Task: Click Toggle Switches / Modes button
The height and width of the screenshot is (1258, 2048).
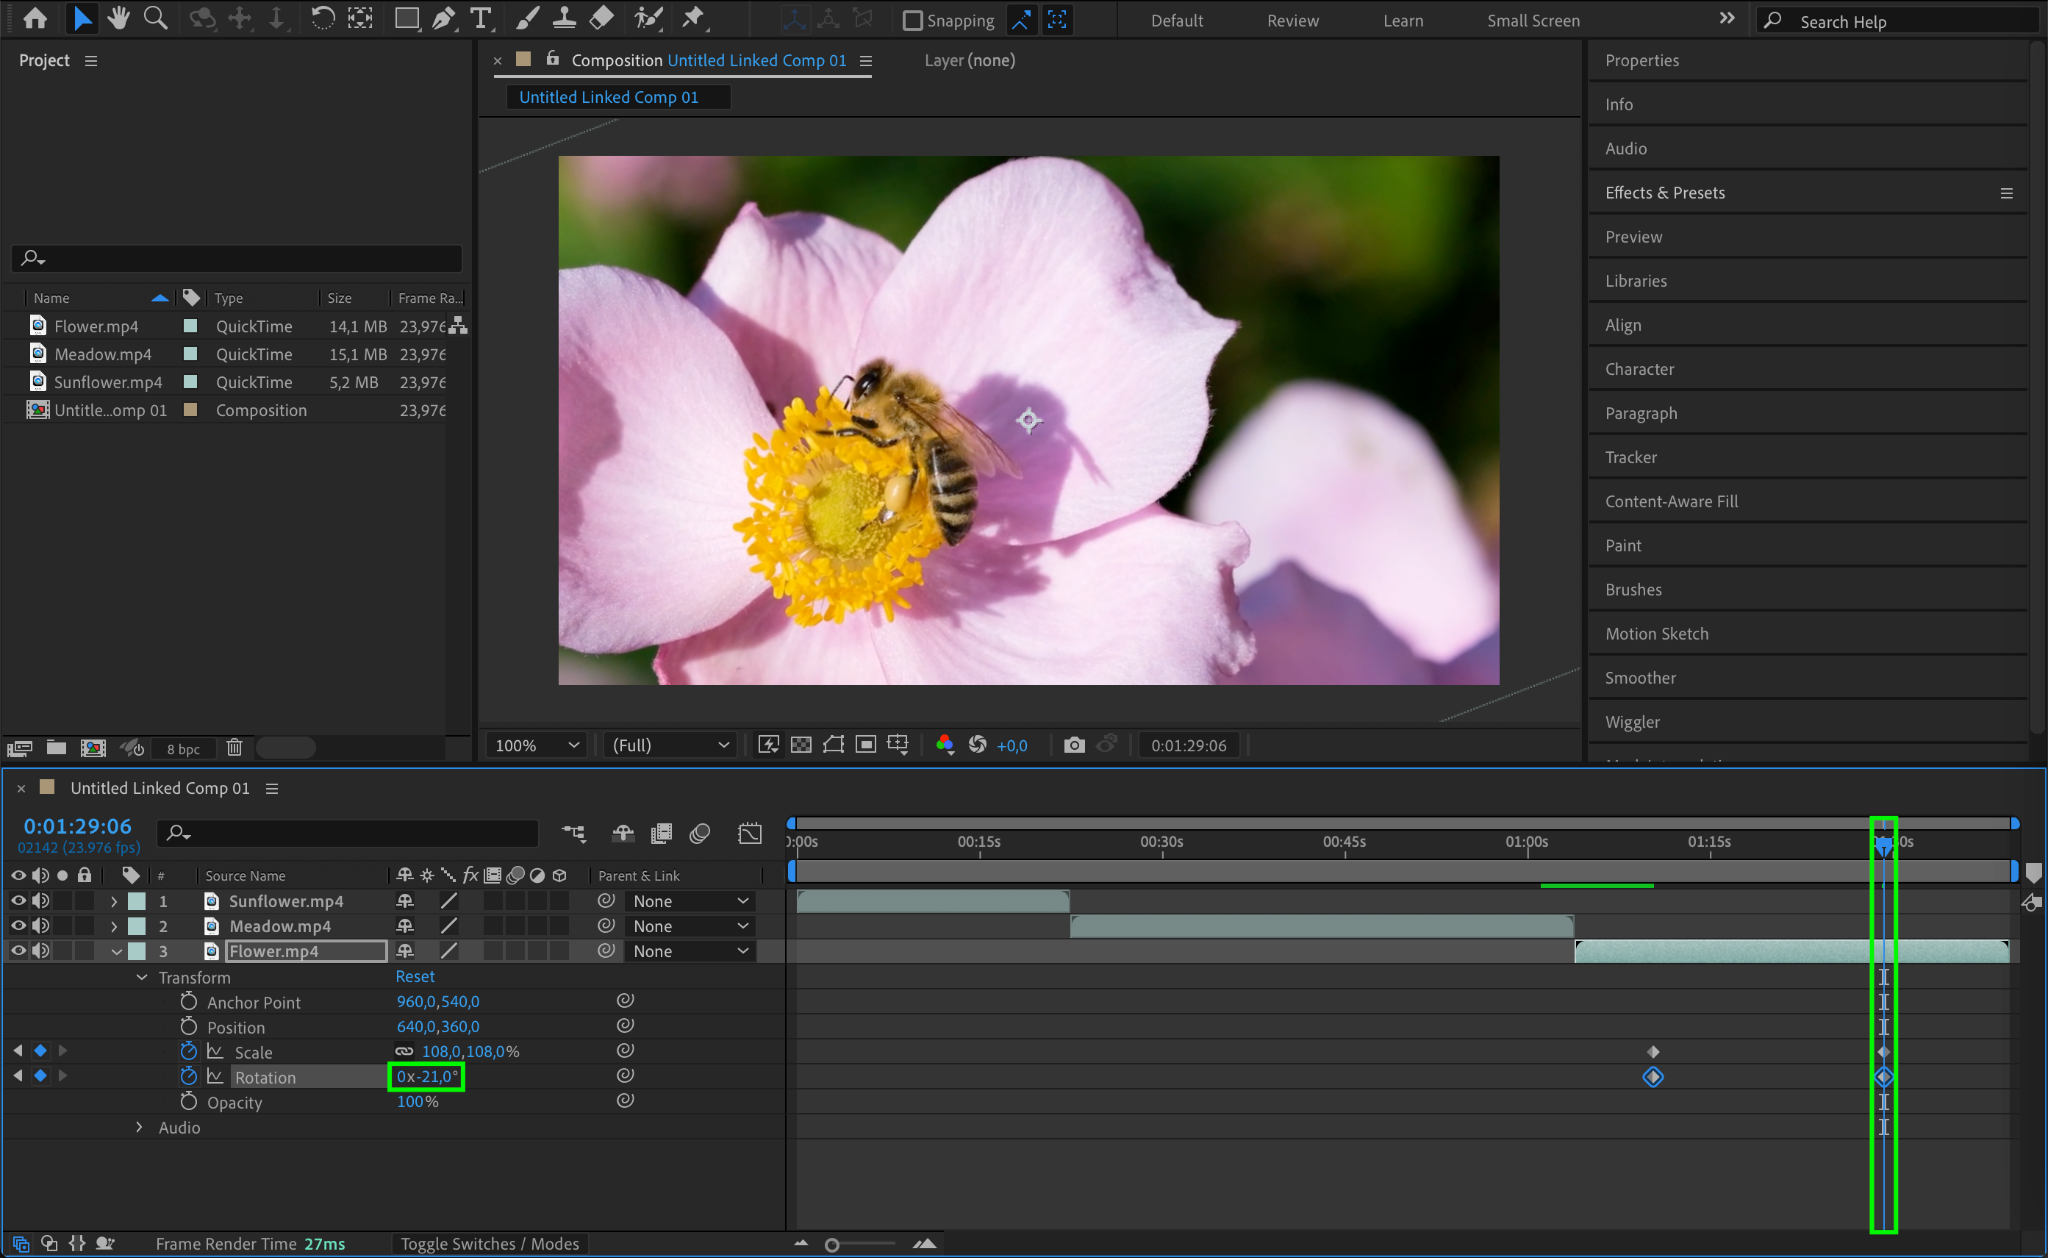Action: 489,1244
